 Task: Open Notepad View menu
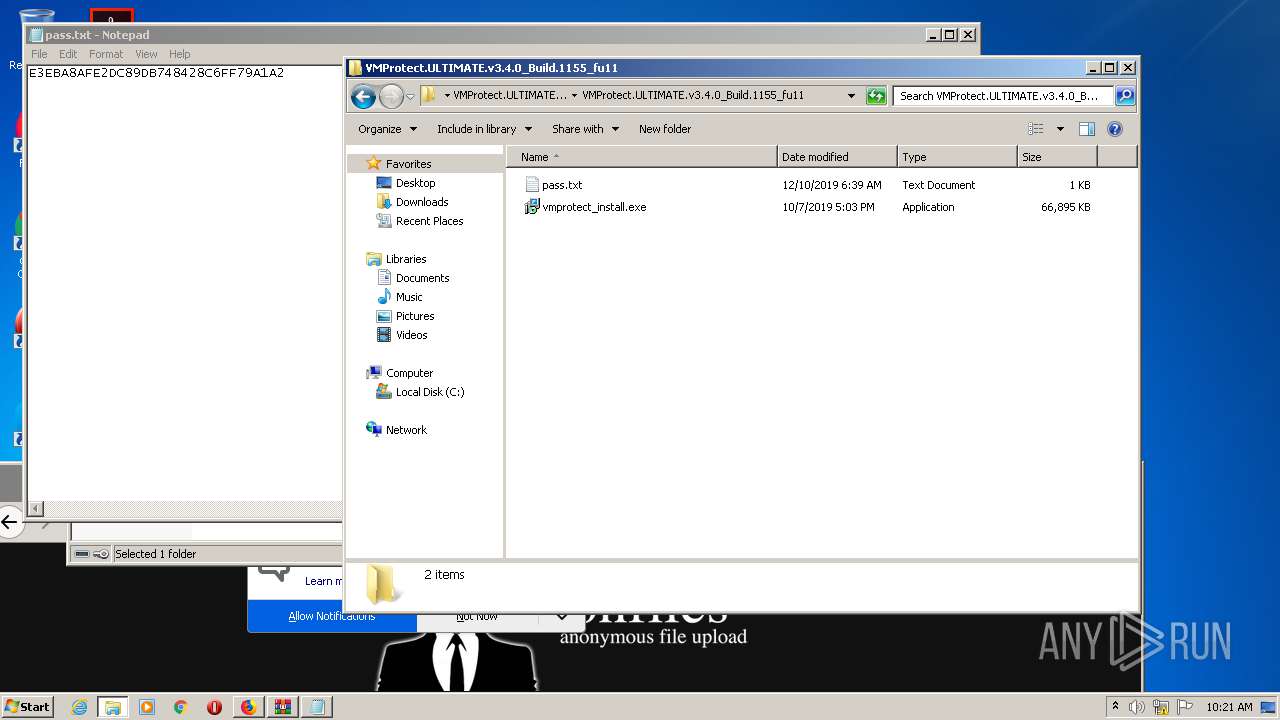tap(146, 54)
